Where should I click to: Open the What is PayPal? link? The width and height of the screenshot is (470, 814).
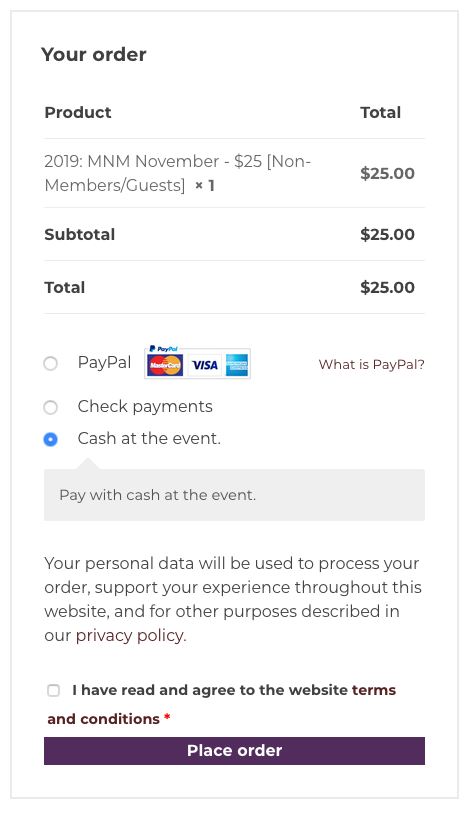click(x=371, y=364)
